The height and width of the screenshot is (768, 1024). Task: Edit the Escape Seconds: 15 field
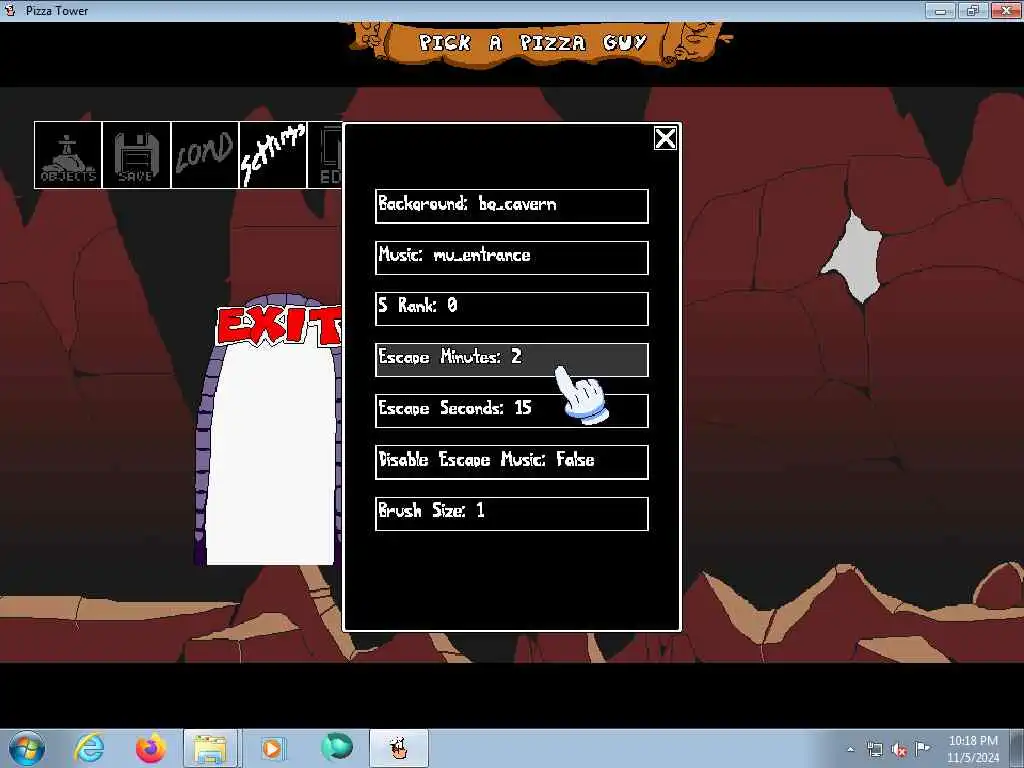(x=511, y=411)
